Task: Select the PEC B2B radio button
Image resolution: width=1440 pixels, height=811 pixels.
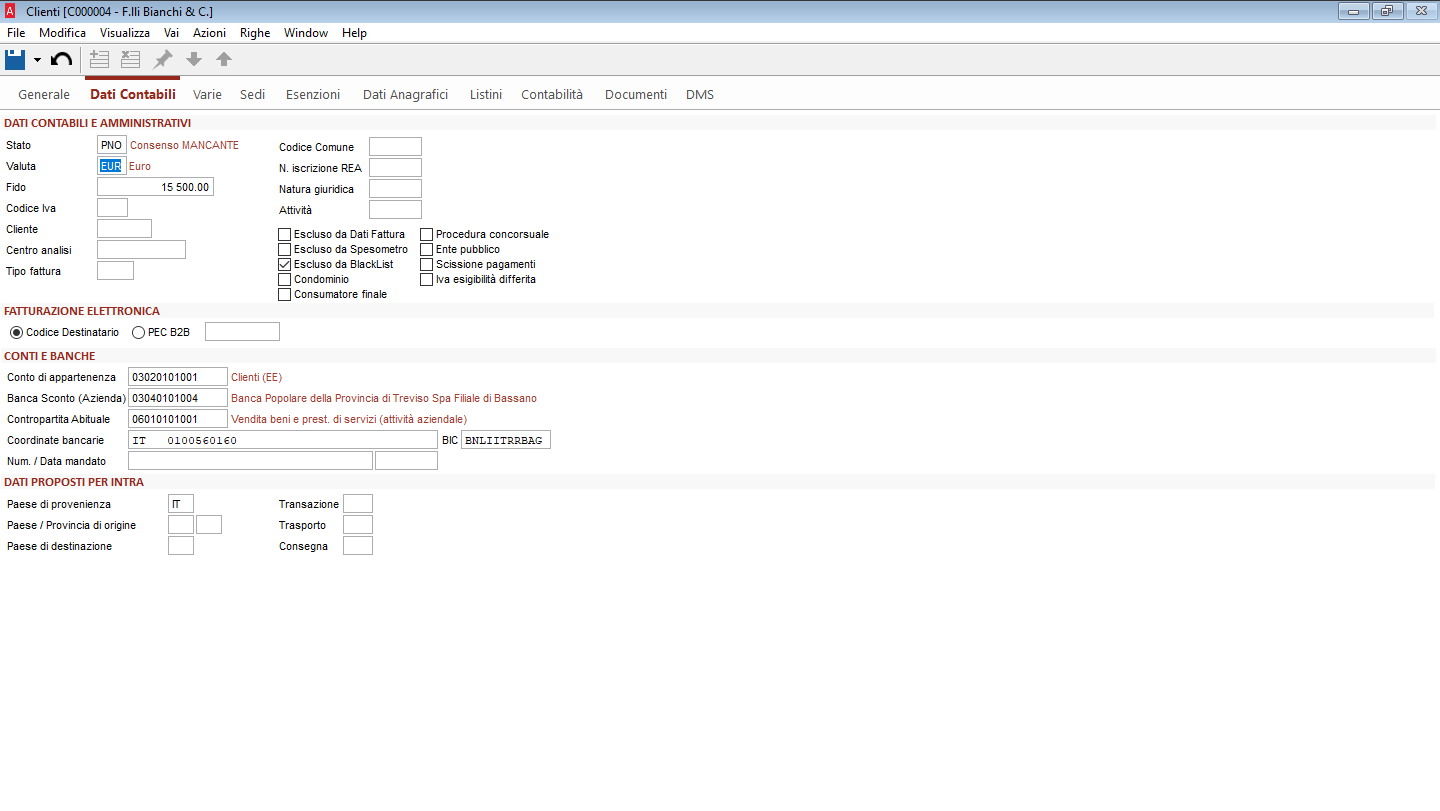Action: [x=138, y=332]
